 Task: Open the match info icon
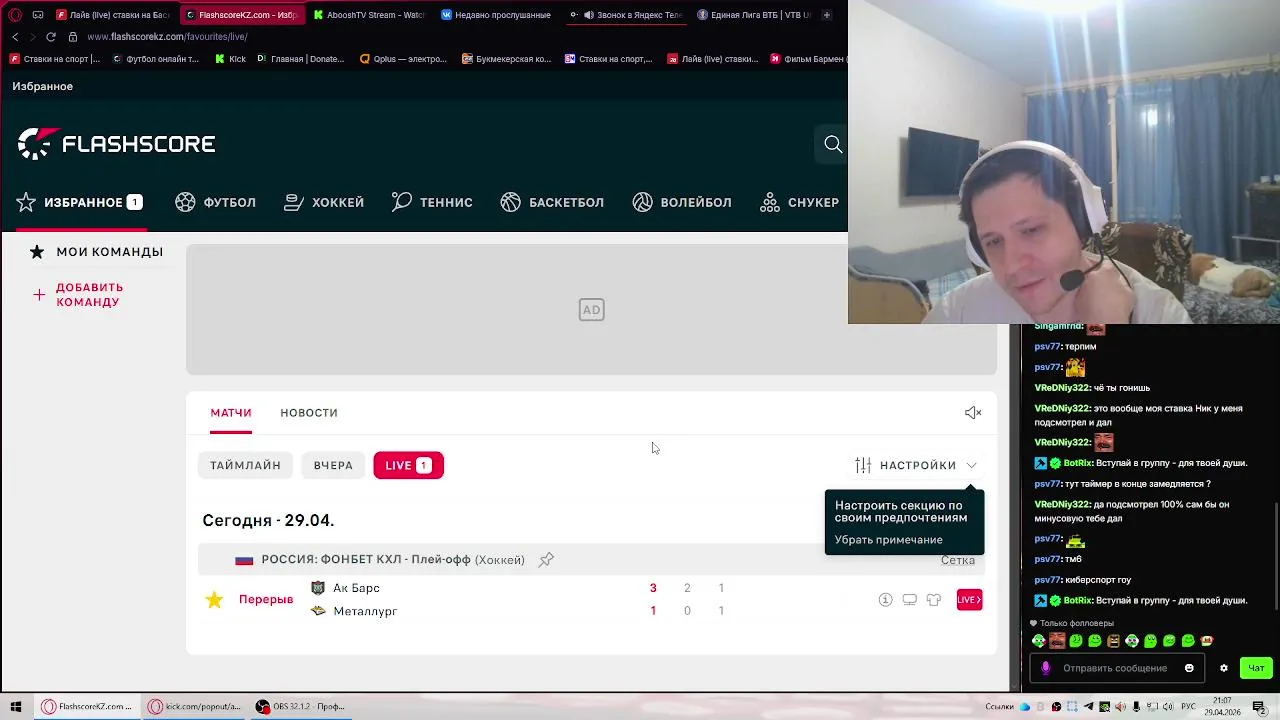click(885, 600)
